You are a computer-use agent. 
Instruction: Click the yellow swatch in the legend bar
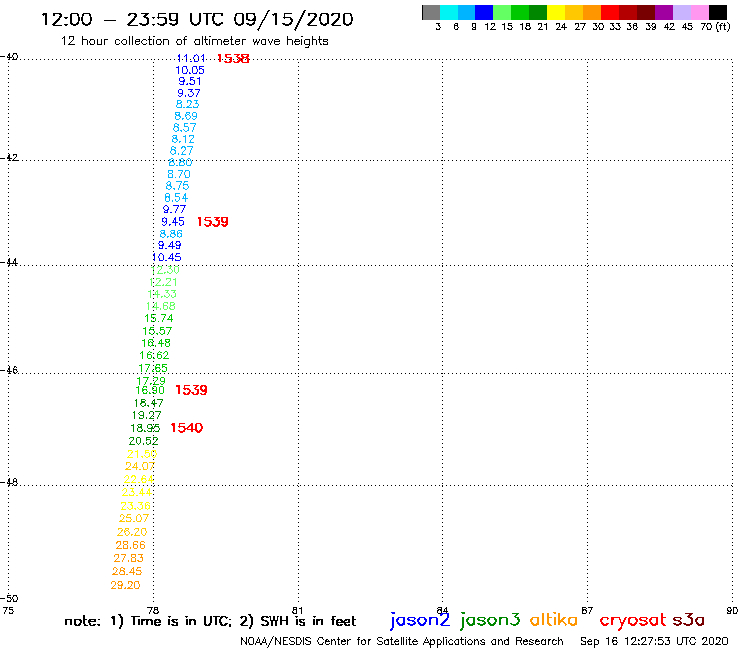(x=555, y=12)
